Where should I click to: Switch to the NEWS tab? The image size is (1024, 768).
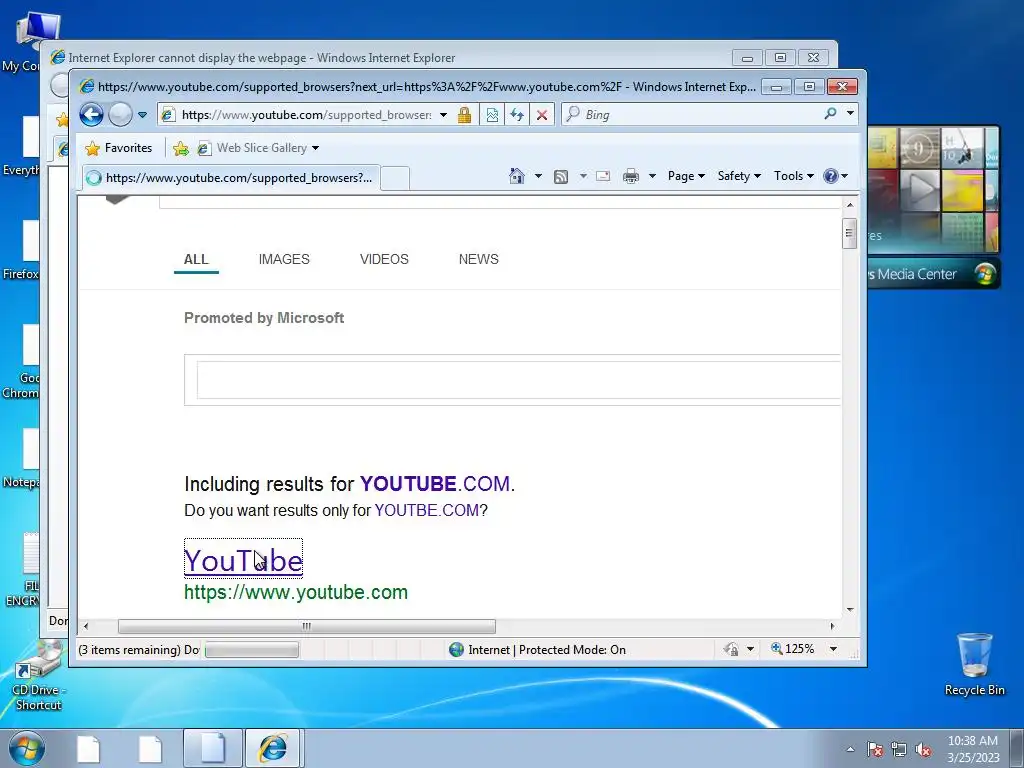pos(479,259)
